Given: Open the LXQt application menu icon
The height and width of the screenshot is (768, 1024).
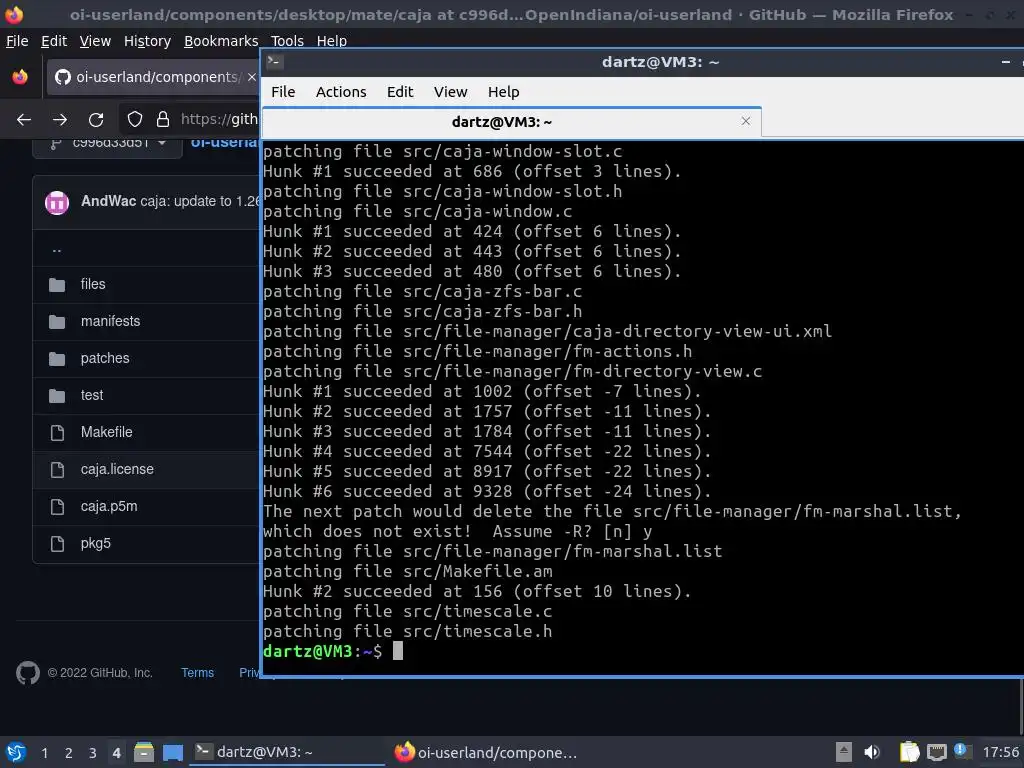Looking at the screenshot, I should click(16, 752).
